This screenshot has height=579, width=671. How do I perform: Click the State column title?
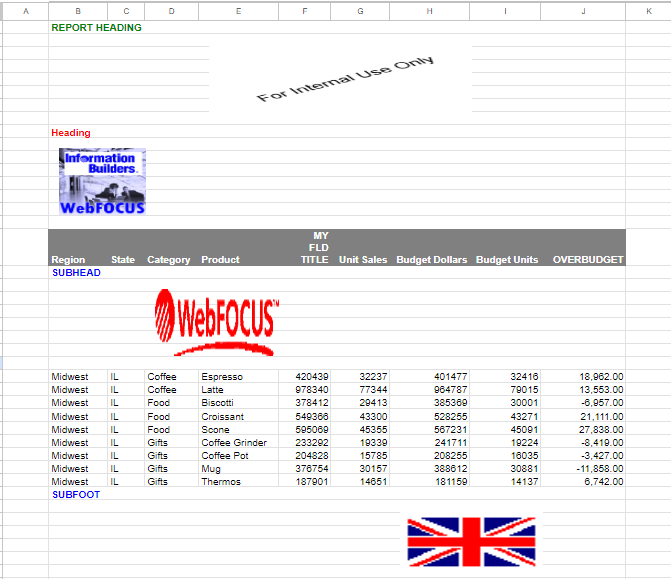[123, 260]
